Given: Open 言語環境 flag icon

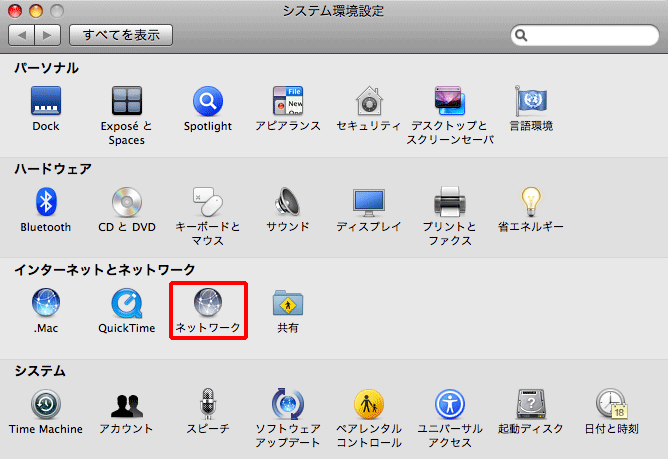Looking at the screenshot, I should (531, 101).
